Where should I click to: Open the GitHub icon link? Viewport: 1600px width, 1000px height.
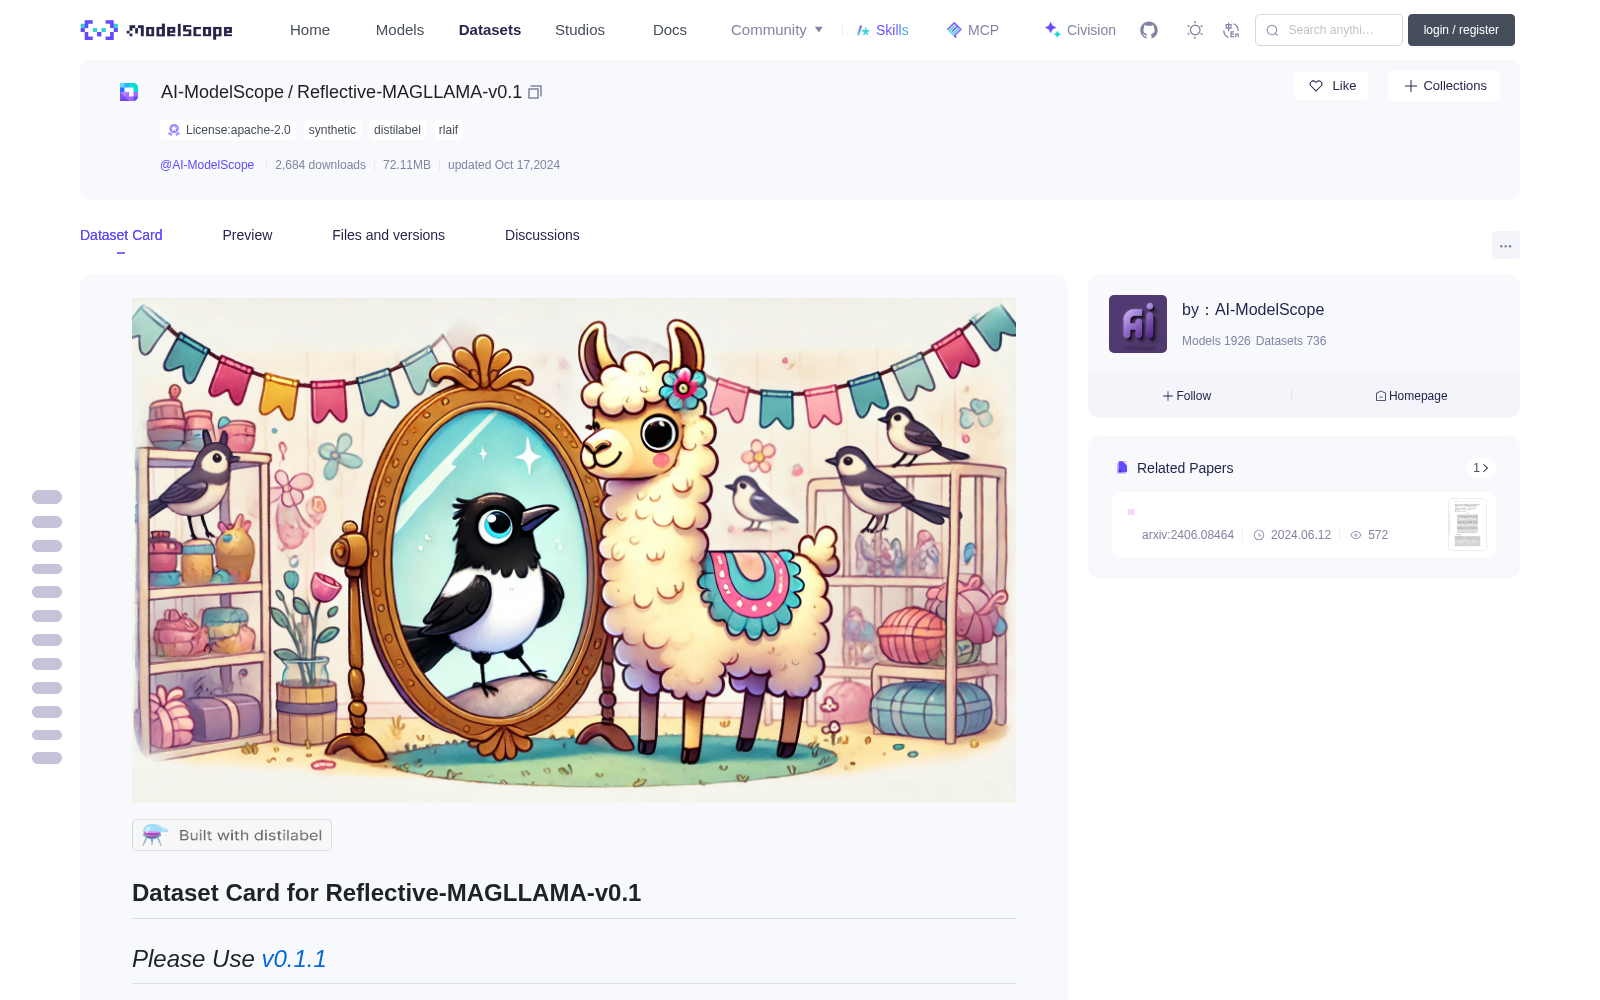[x=1149, y=30]
